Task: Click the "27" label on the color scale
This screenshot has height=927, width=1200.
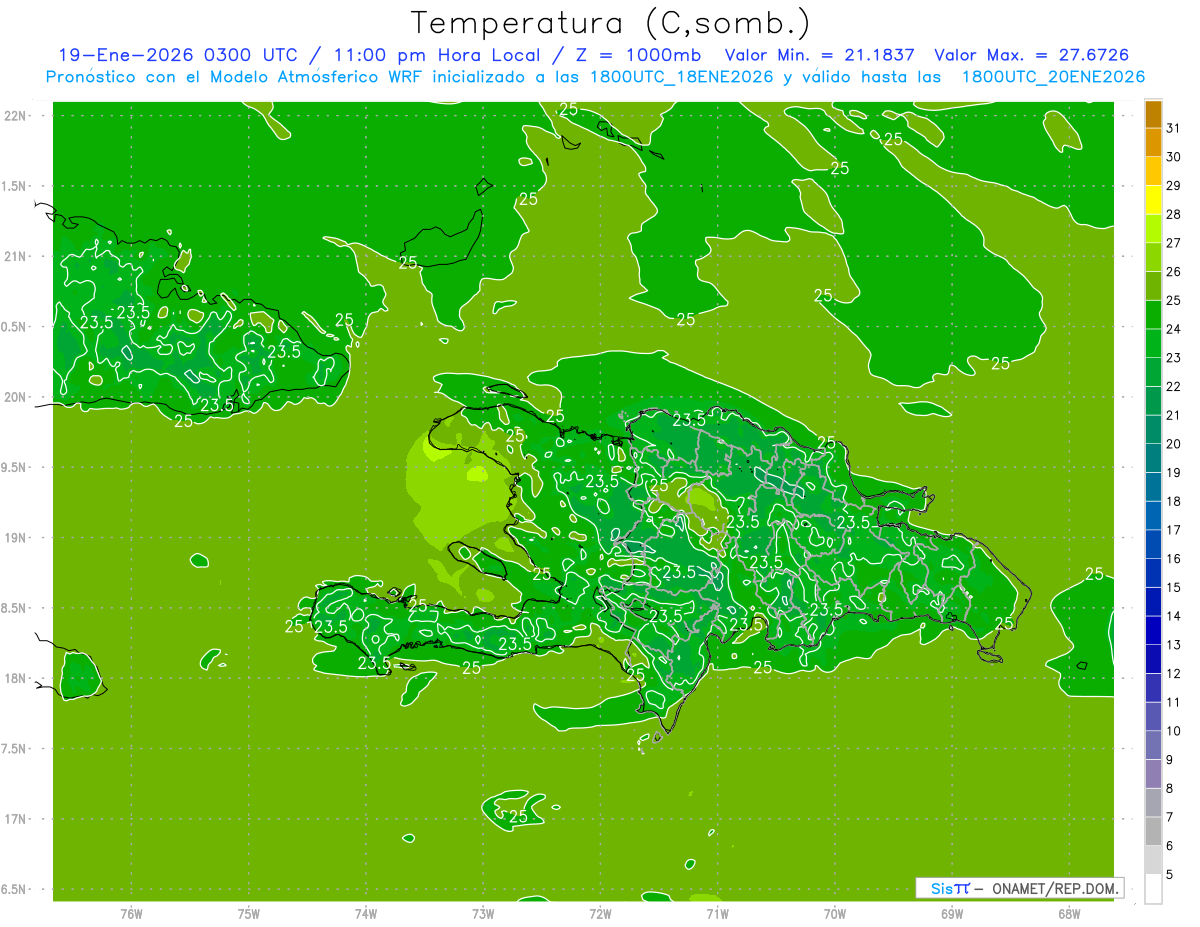Action: (1174, 243)
